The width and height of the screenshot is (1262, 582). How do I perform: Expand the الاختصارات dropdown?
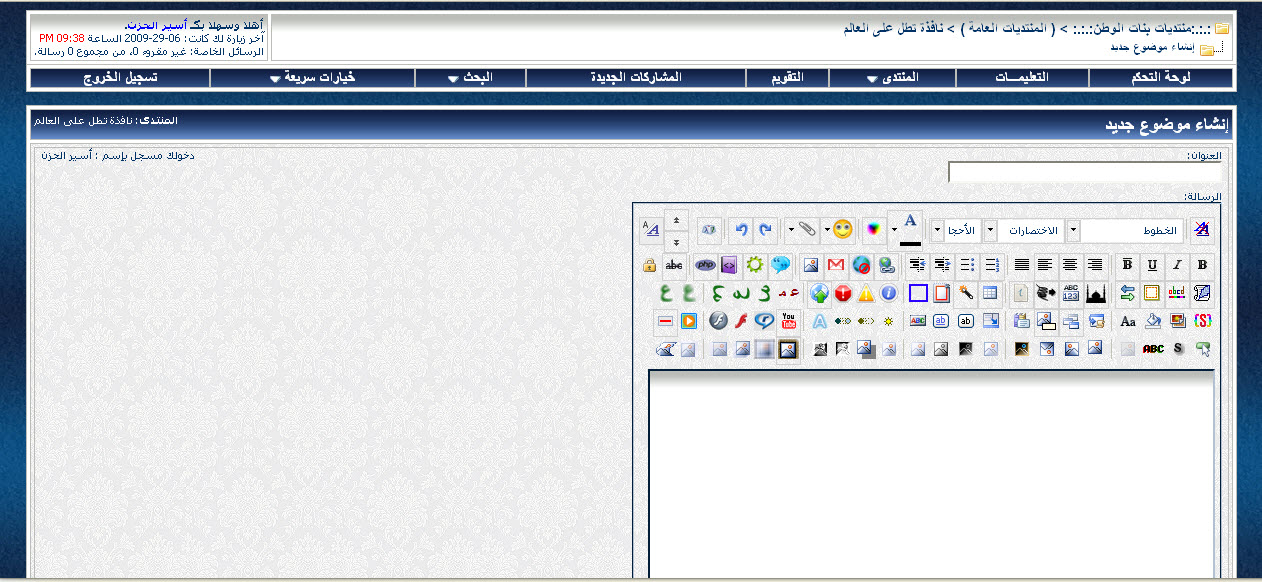(x=990, y=230)
